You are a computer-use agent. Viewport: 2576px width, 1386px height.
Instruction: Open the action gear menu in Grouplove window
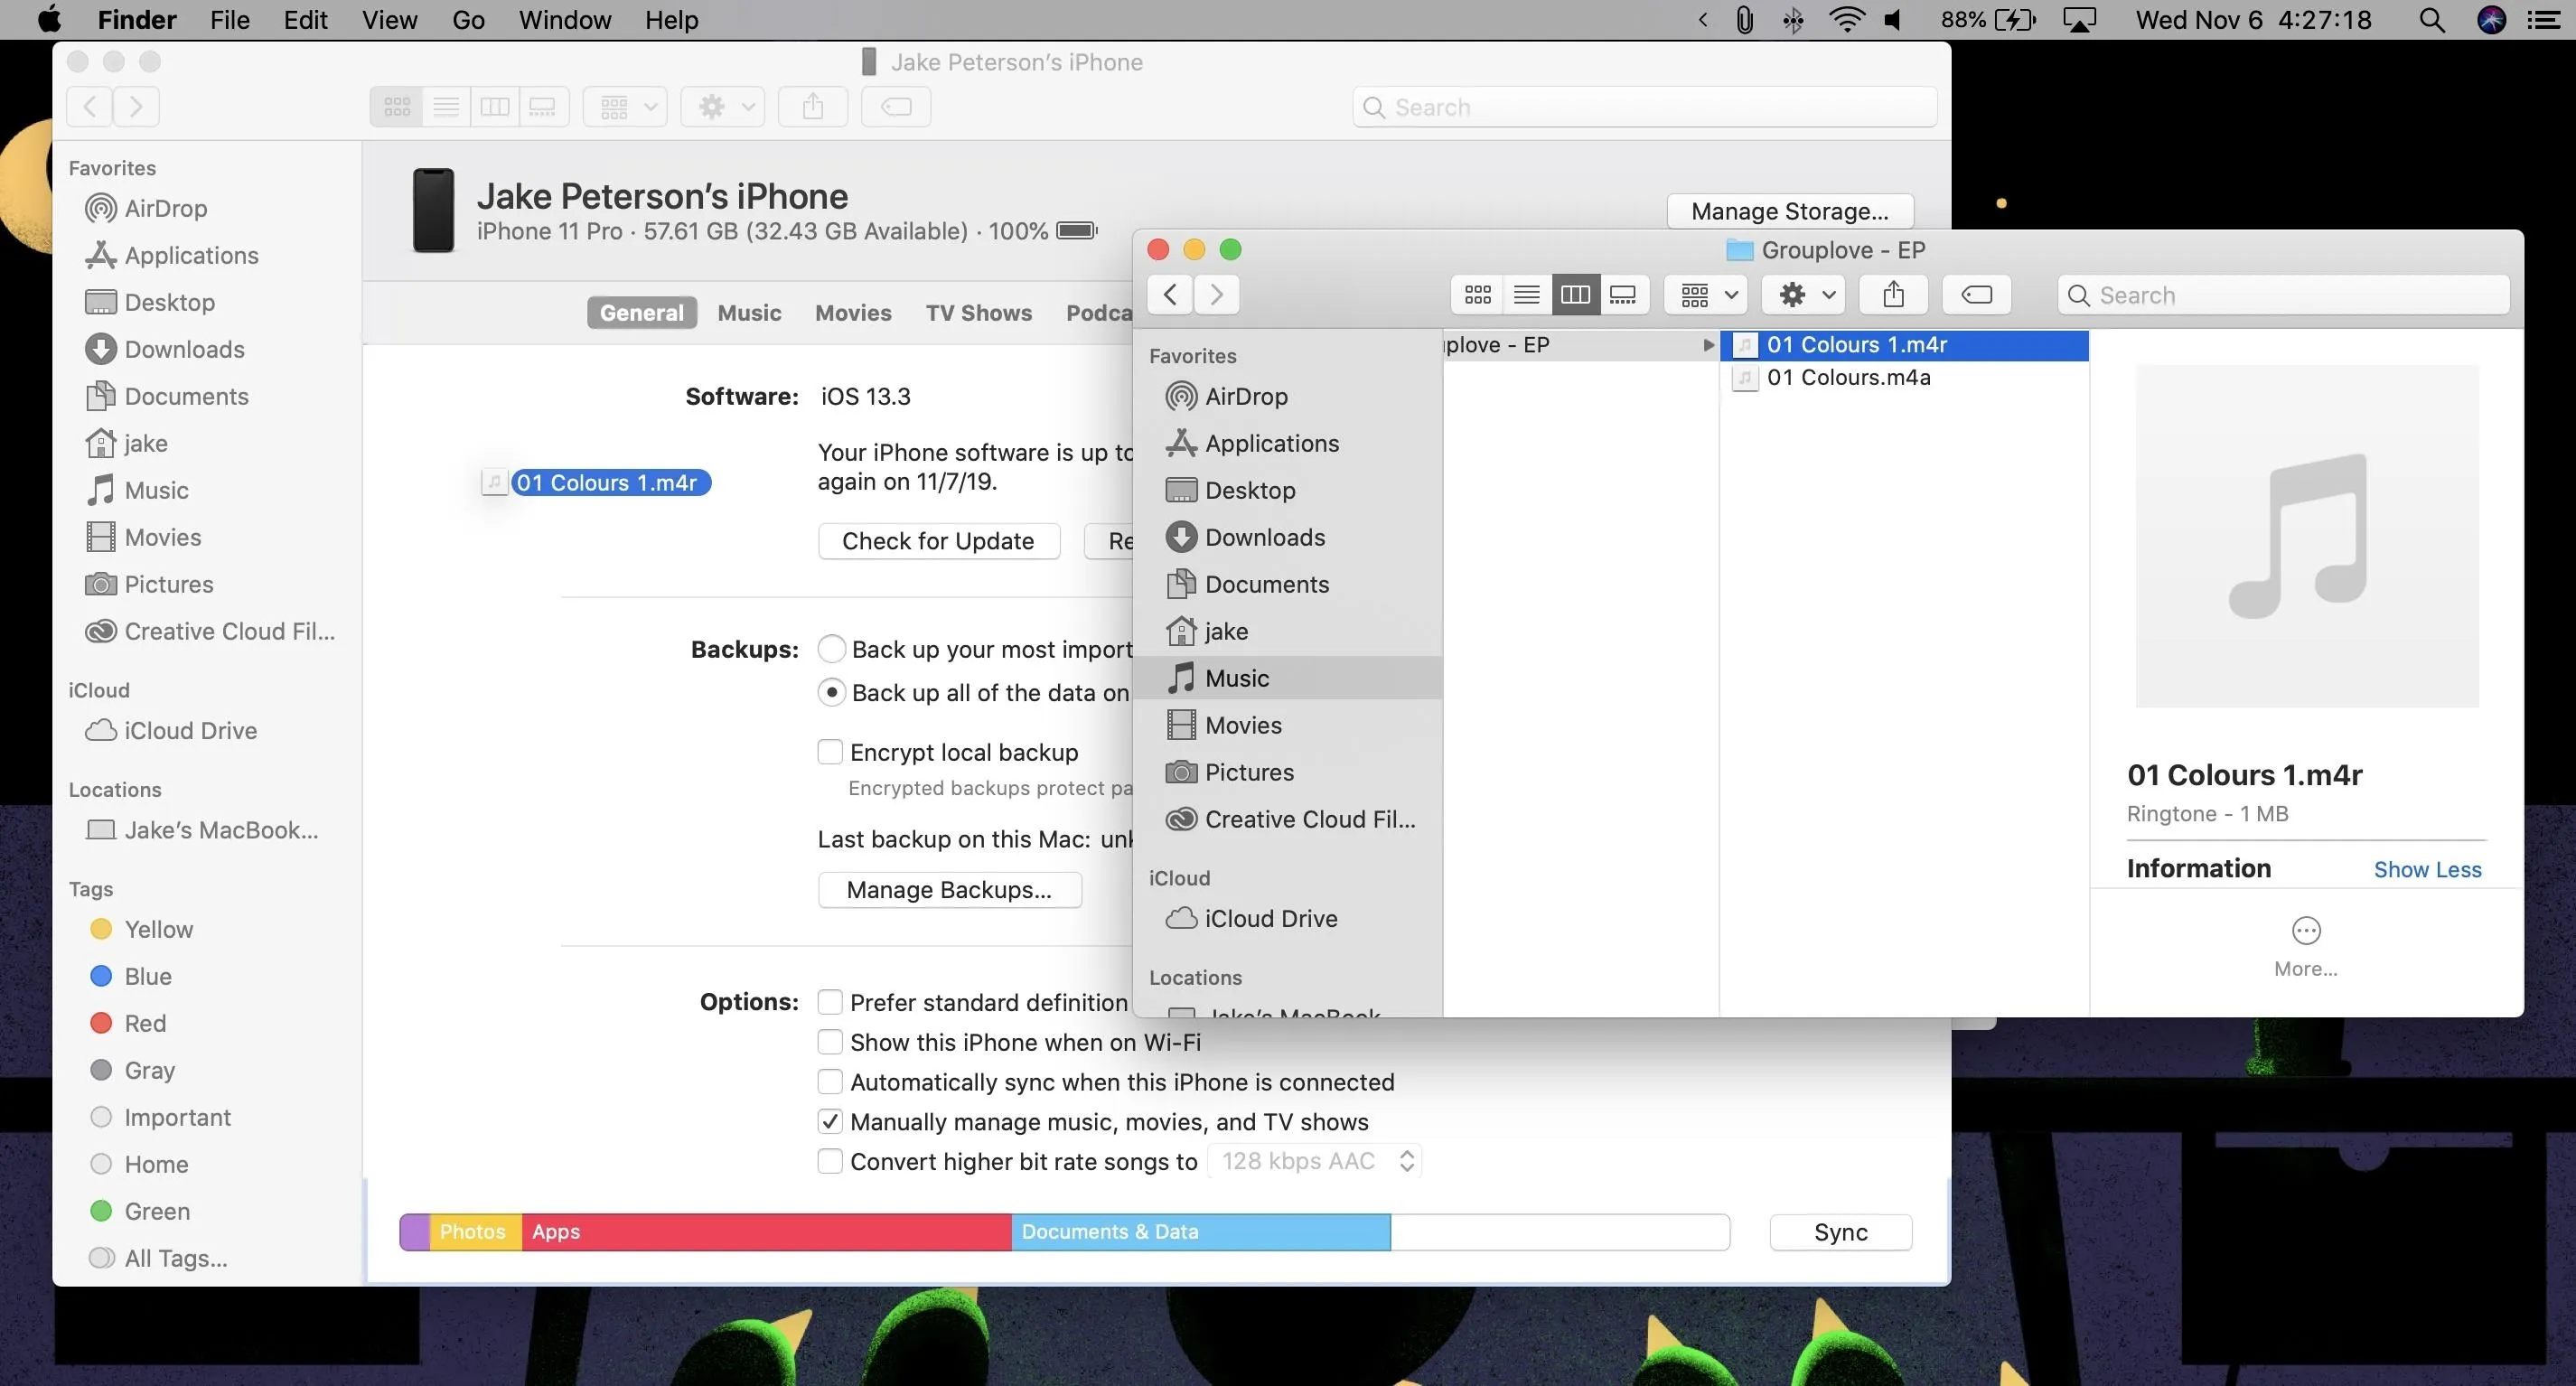point(1804,295)
